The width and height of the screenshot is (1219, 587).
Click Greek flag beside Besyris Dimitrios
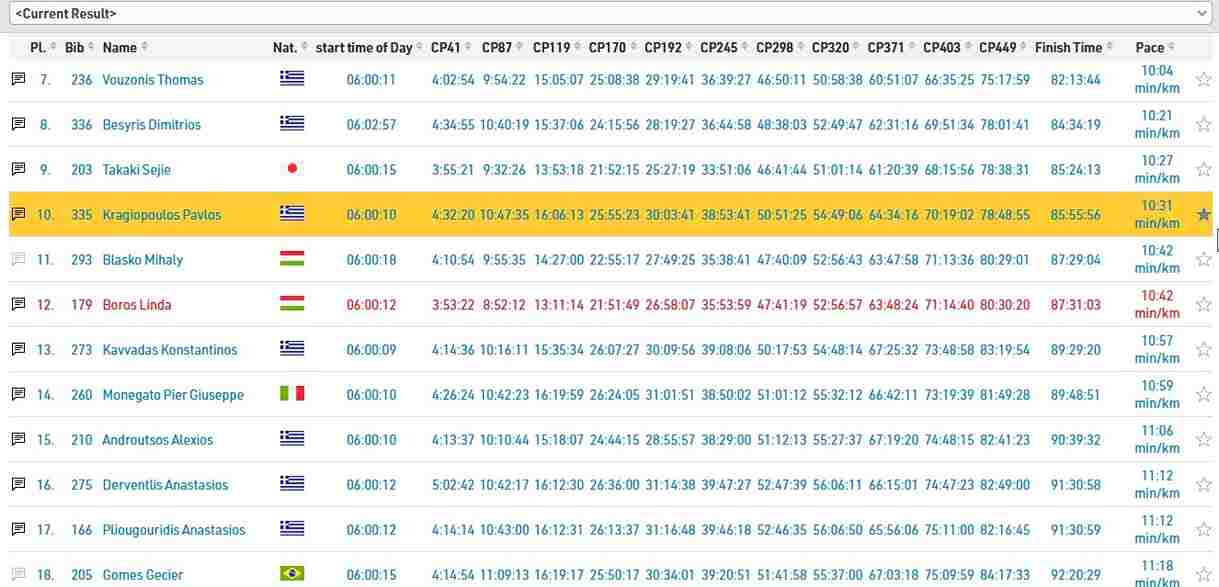pos(292,124)
